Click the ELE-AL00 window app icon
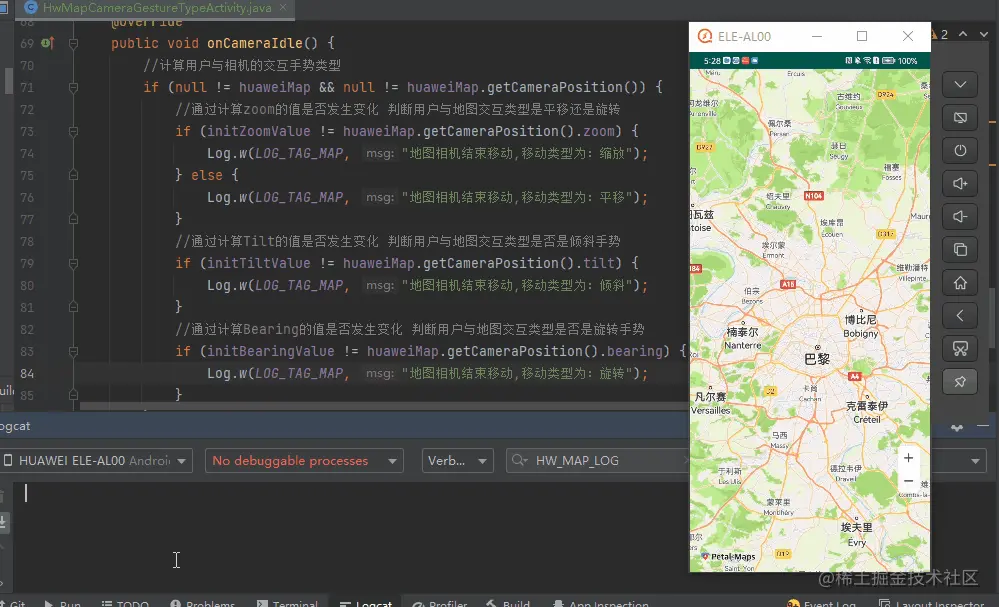This screenshot has width=999, height=607. (705, 36)
